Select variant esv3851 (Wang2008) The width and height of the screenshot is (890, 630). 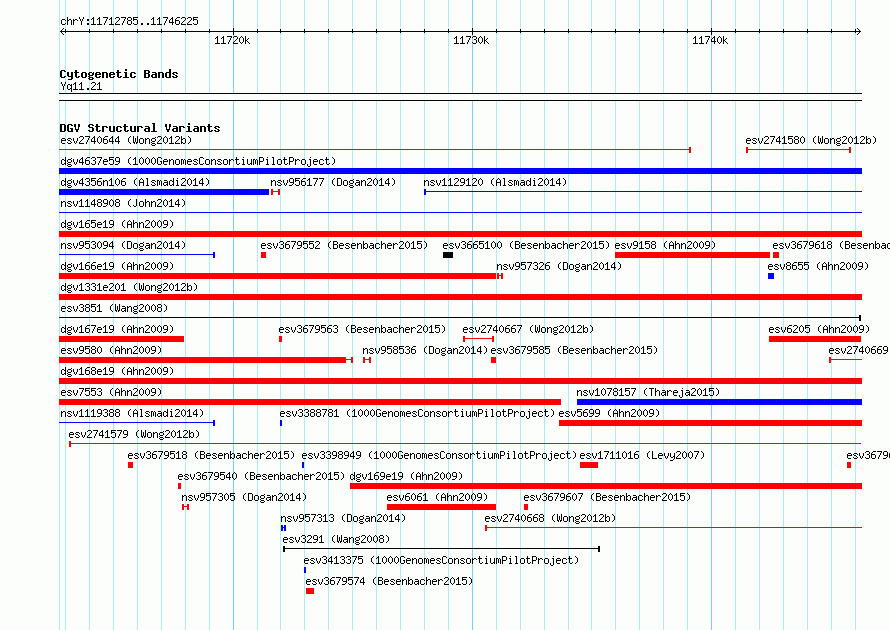(114, 308)
